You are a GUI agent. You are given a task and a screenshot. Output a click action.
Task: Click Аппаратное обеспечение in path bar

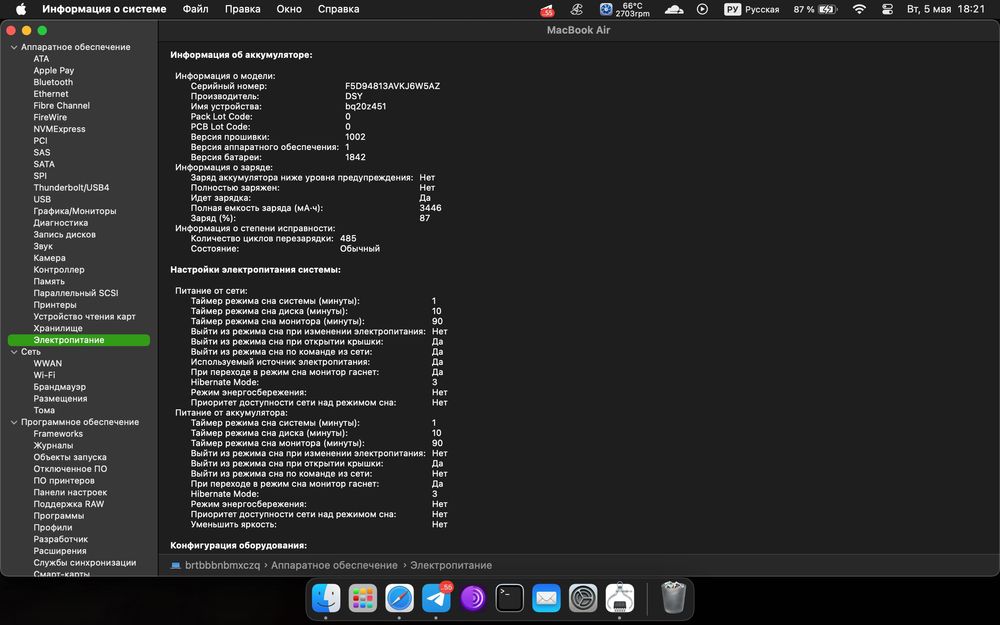click(334, 565)
